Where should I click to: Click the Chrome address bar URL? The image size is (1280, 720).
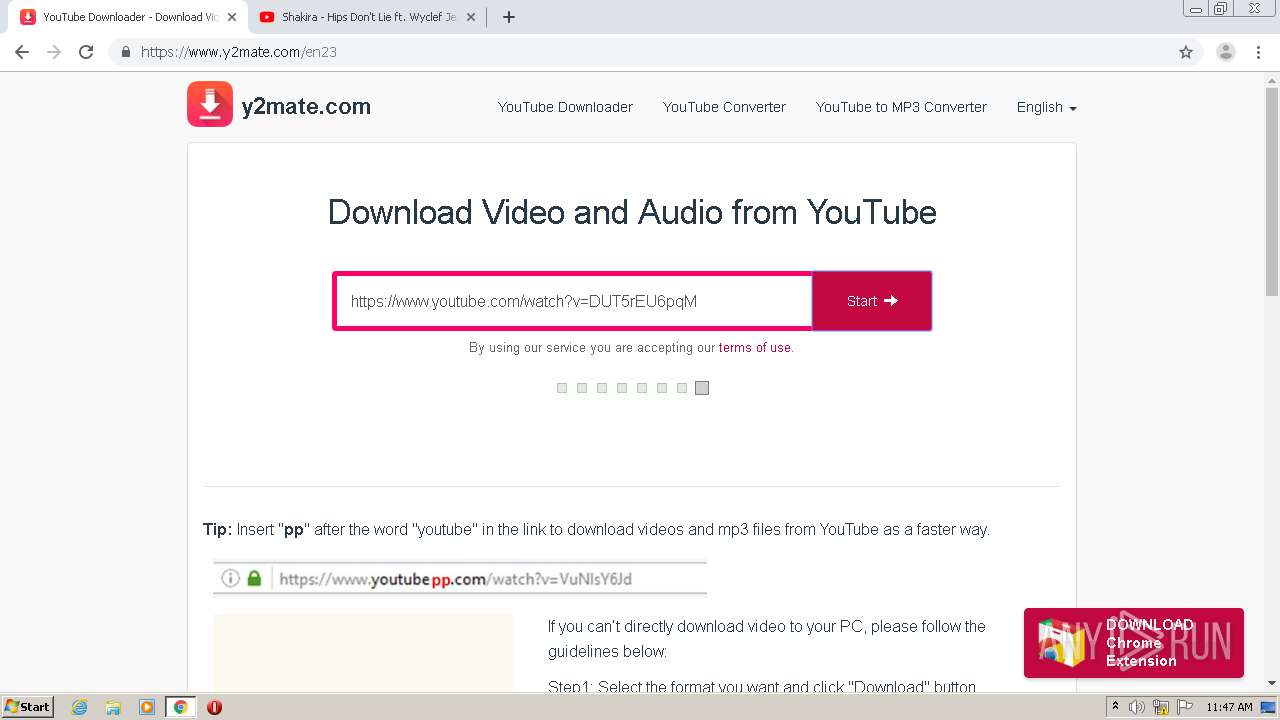(238, 52)
